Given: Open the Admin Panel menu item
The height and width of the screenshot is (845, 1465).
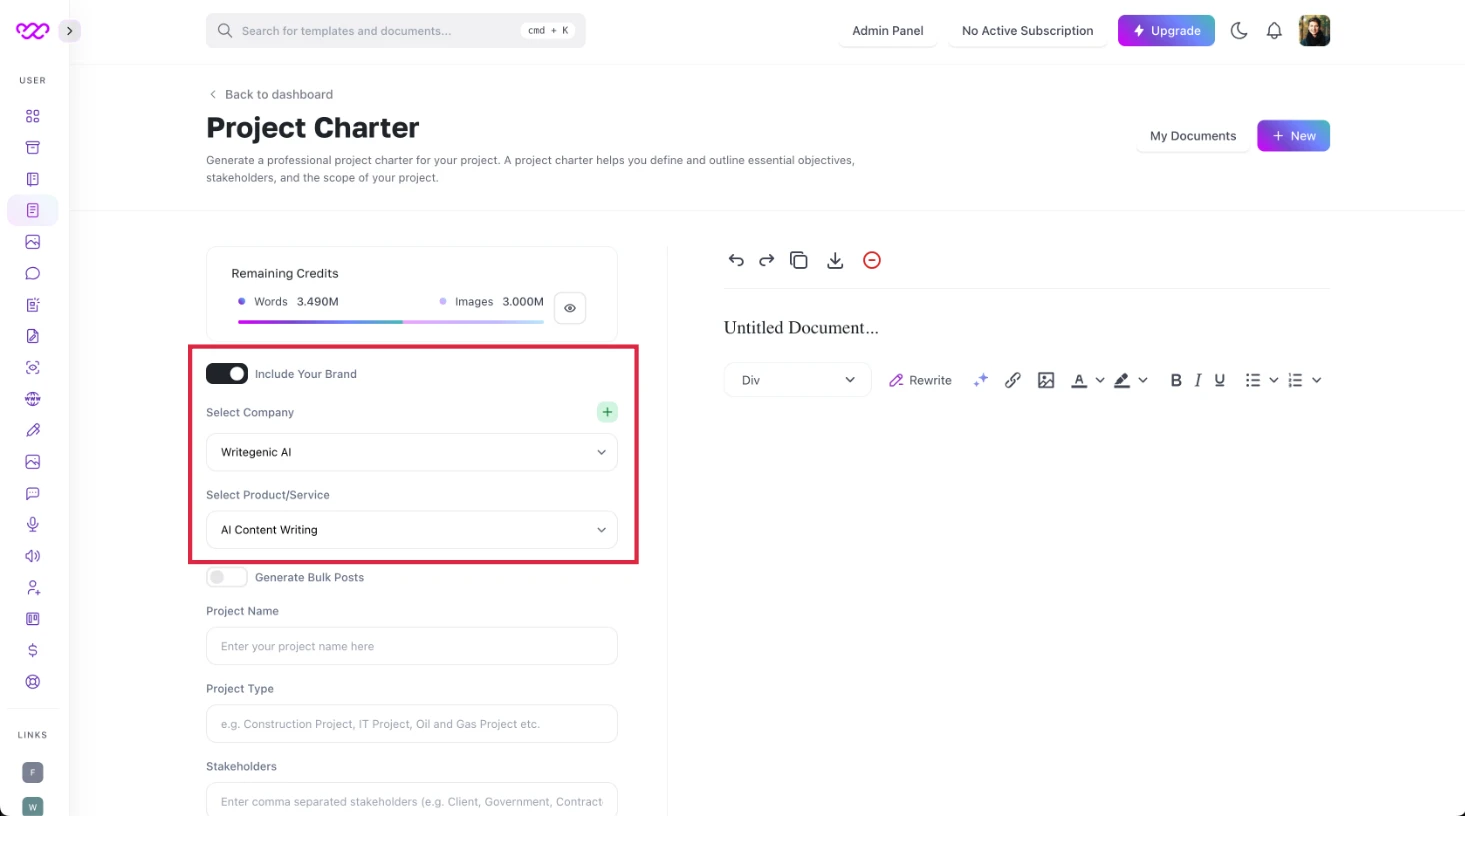Looking at the screenshot, I should pyautogui.click(x=887, y=31).
